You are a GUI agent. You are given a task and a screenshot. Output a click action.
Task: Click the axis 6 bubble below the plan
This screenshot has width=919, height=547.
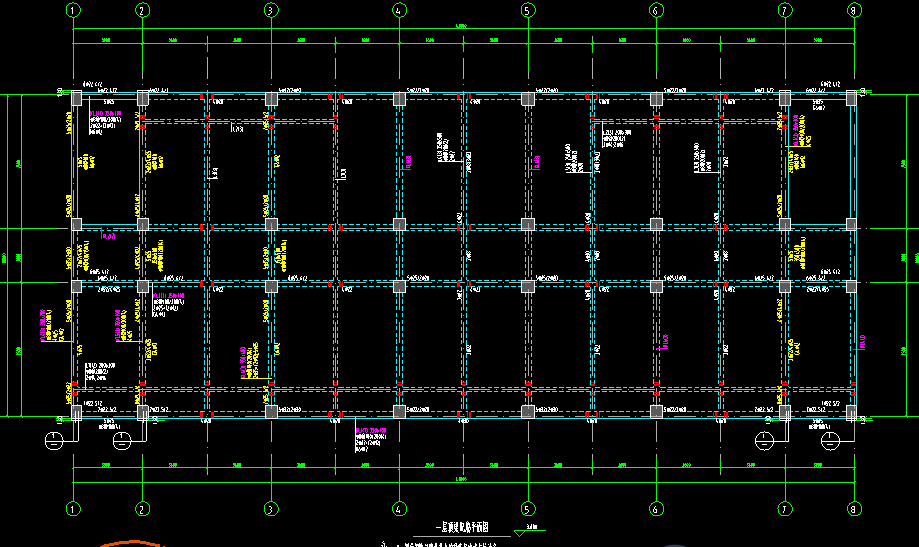tap(656, 509)
